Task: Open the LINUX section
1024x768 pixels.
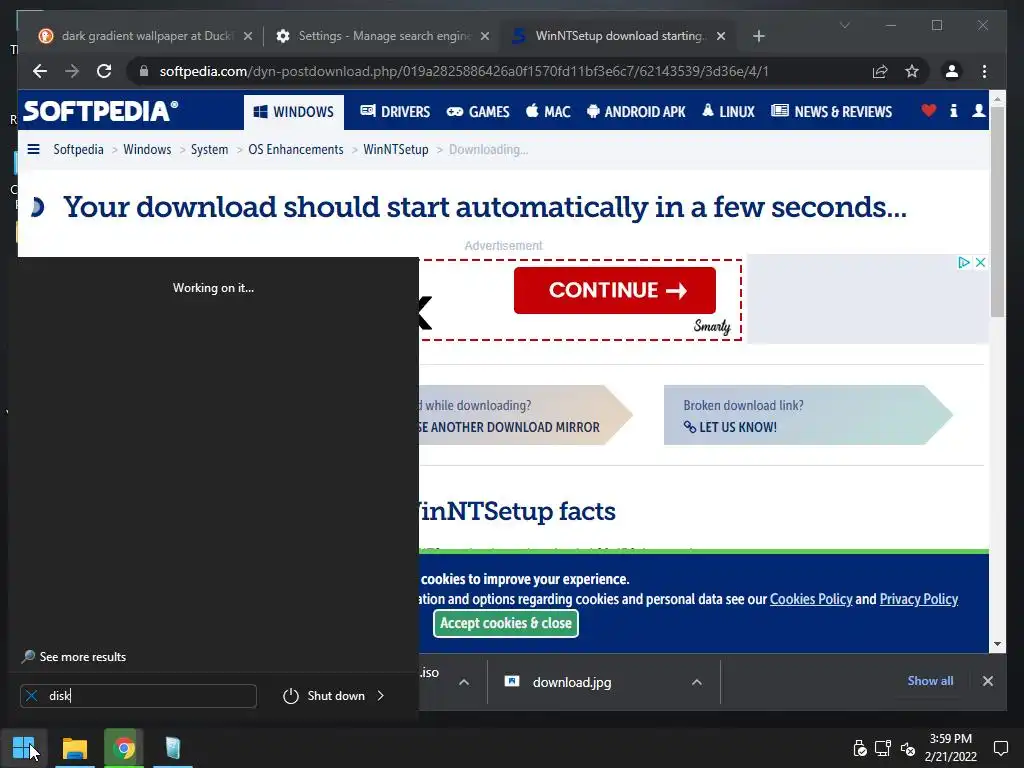Action: (x=728, y=112)
